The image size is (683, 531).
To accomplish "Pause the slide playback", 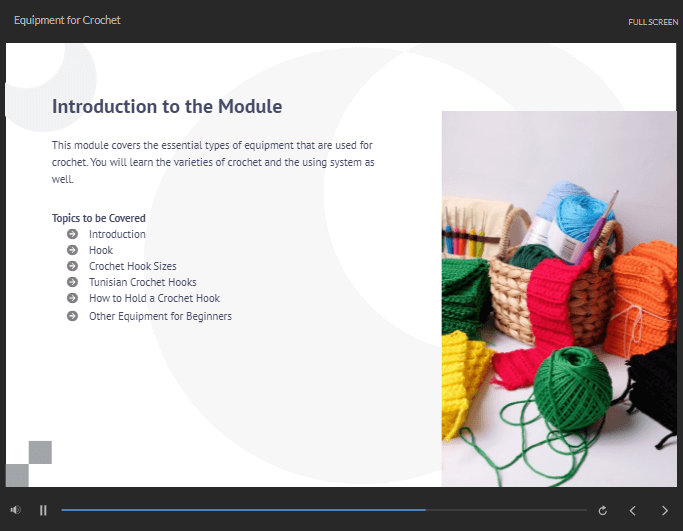I will pyautogui.click(x=43, y=510).
